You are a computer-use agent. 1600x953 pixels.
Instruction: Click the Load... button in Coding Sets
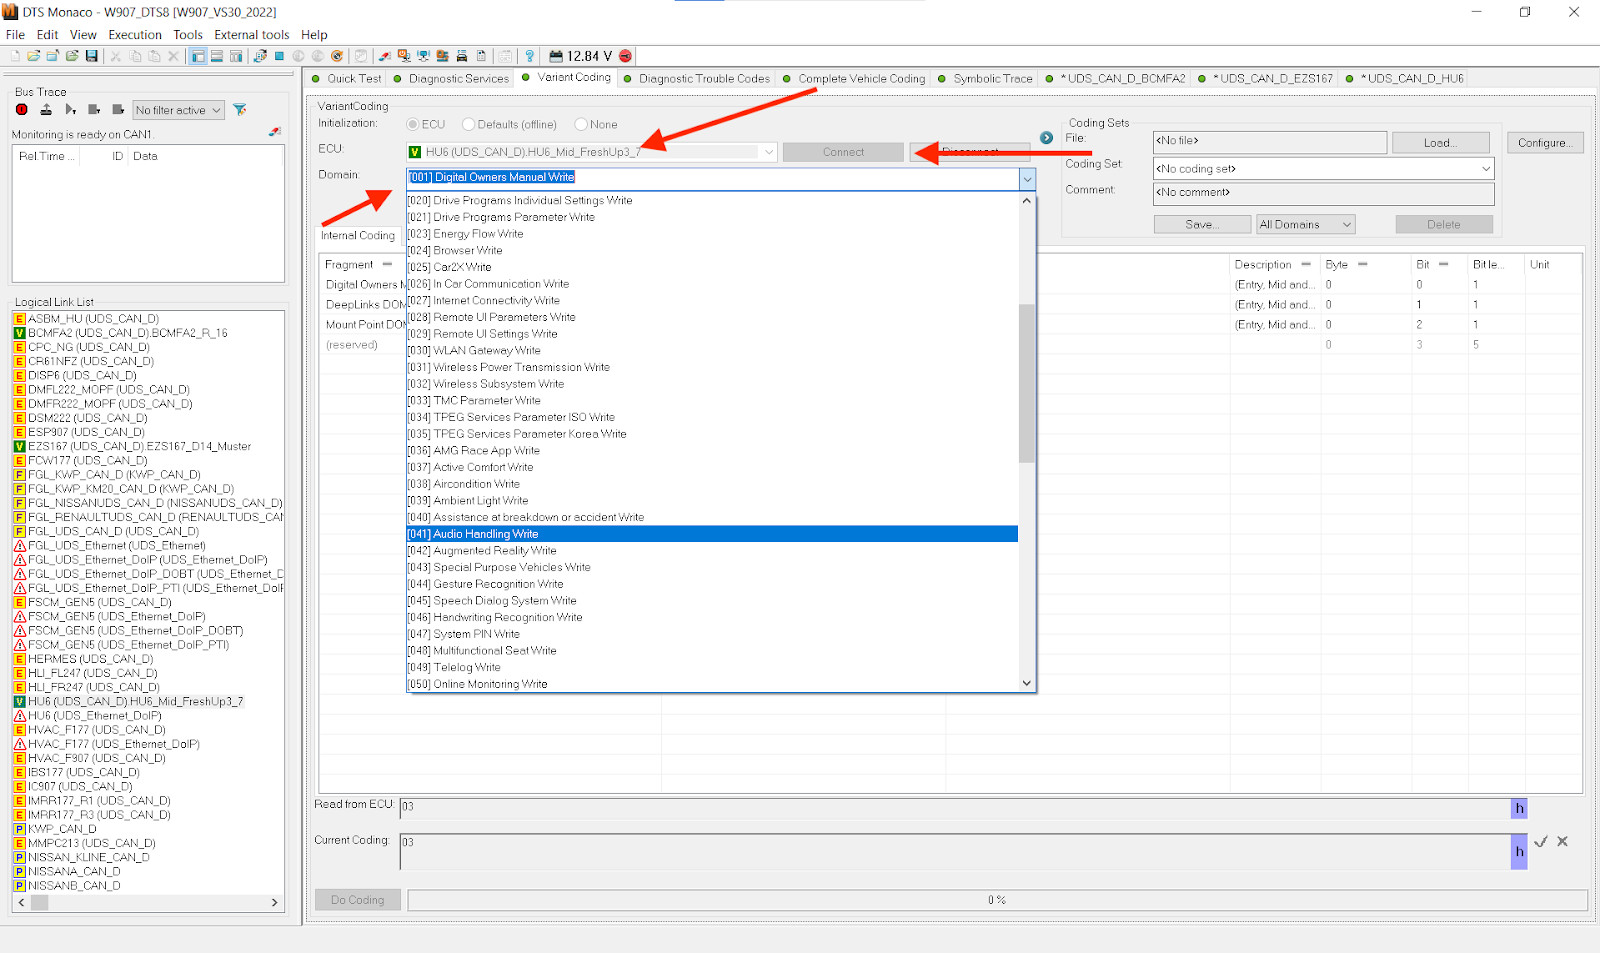point(1440,143)
